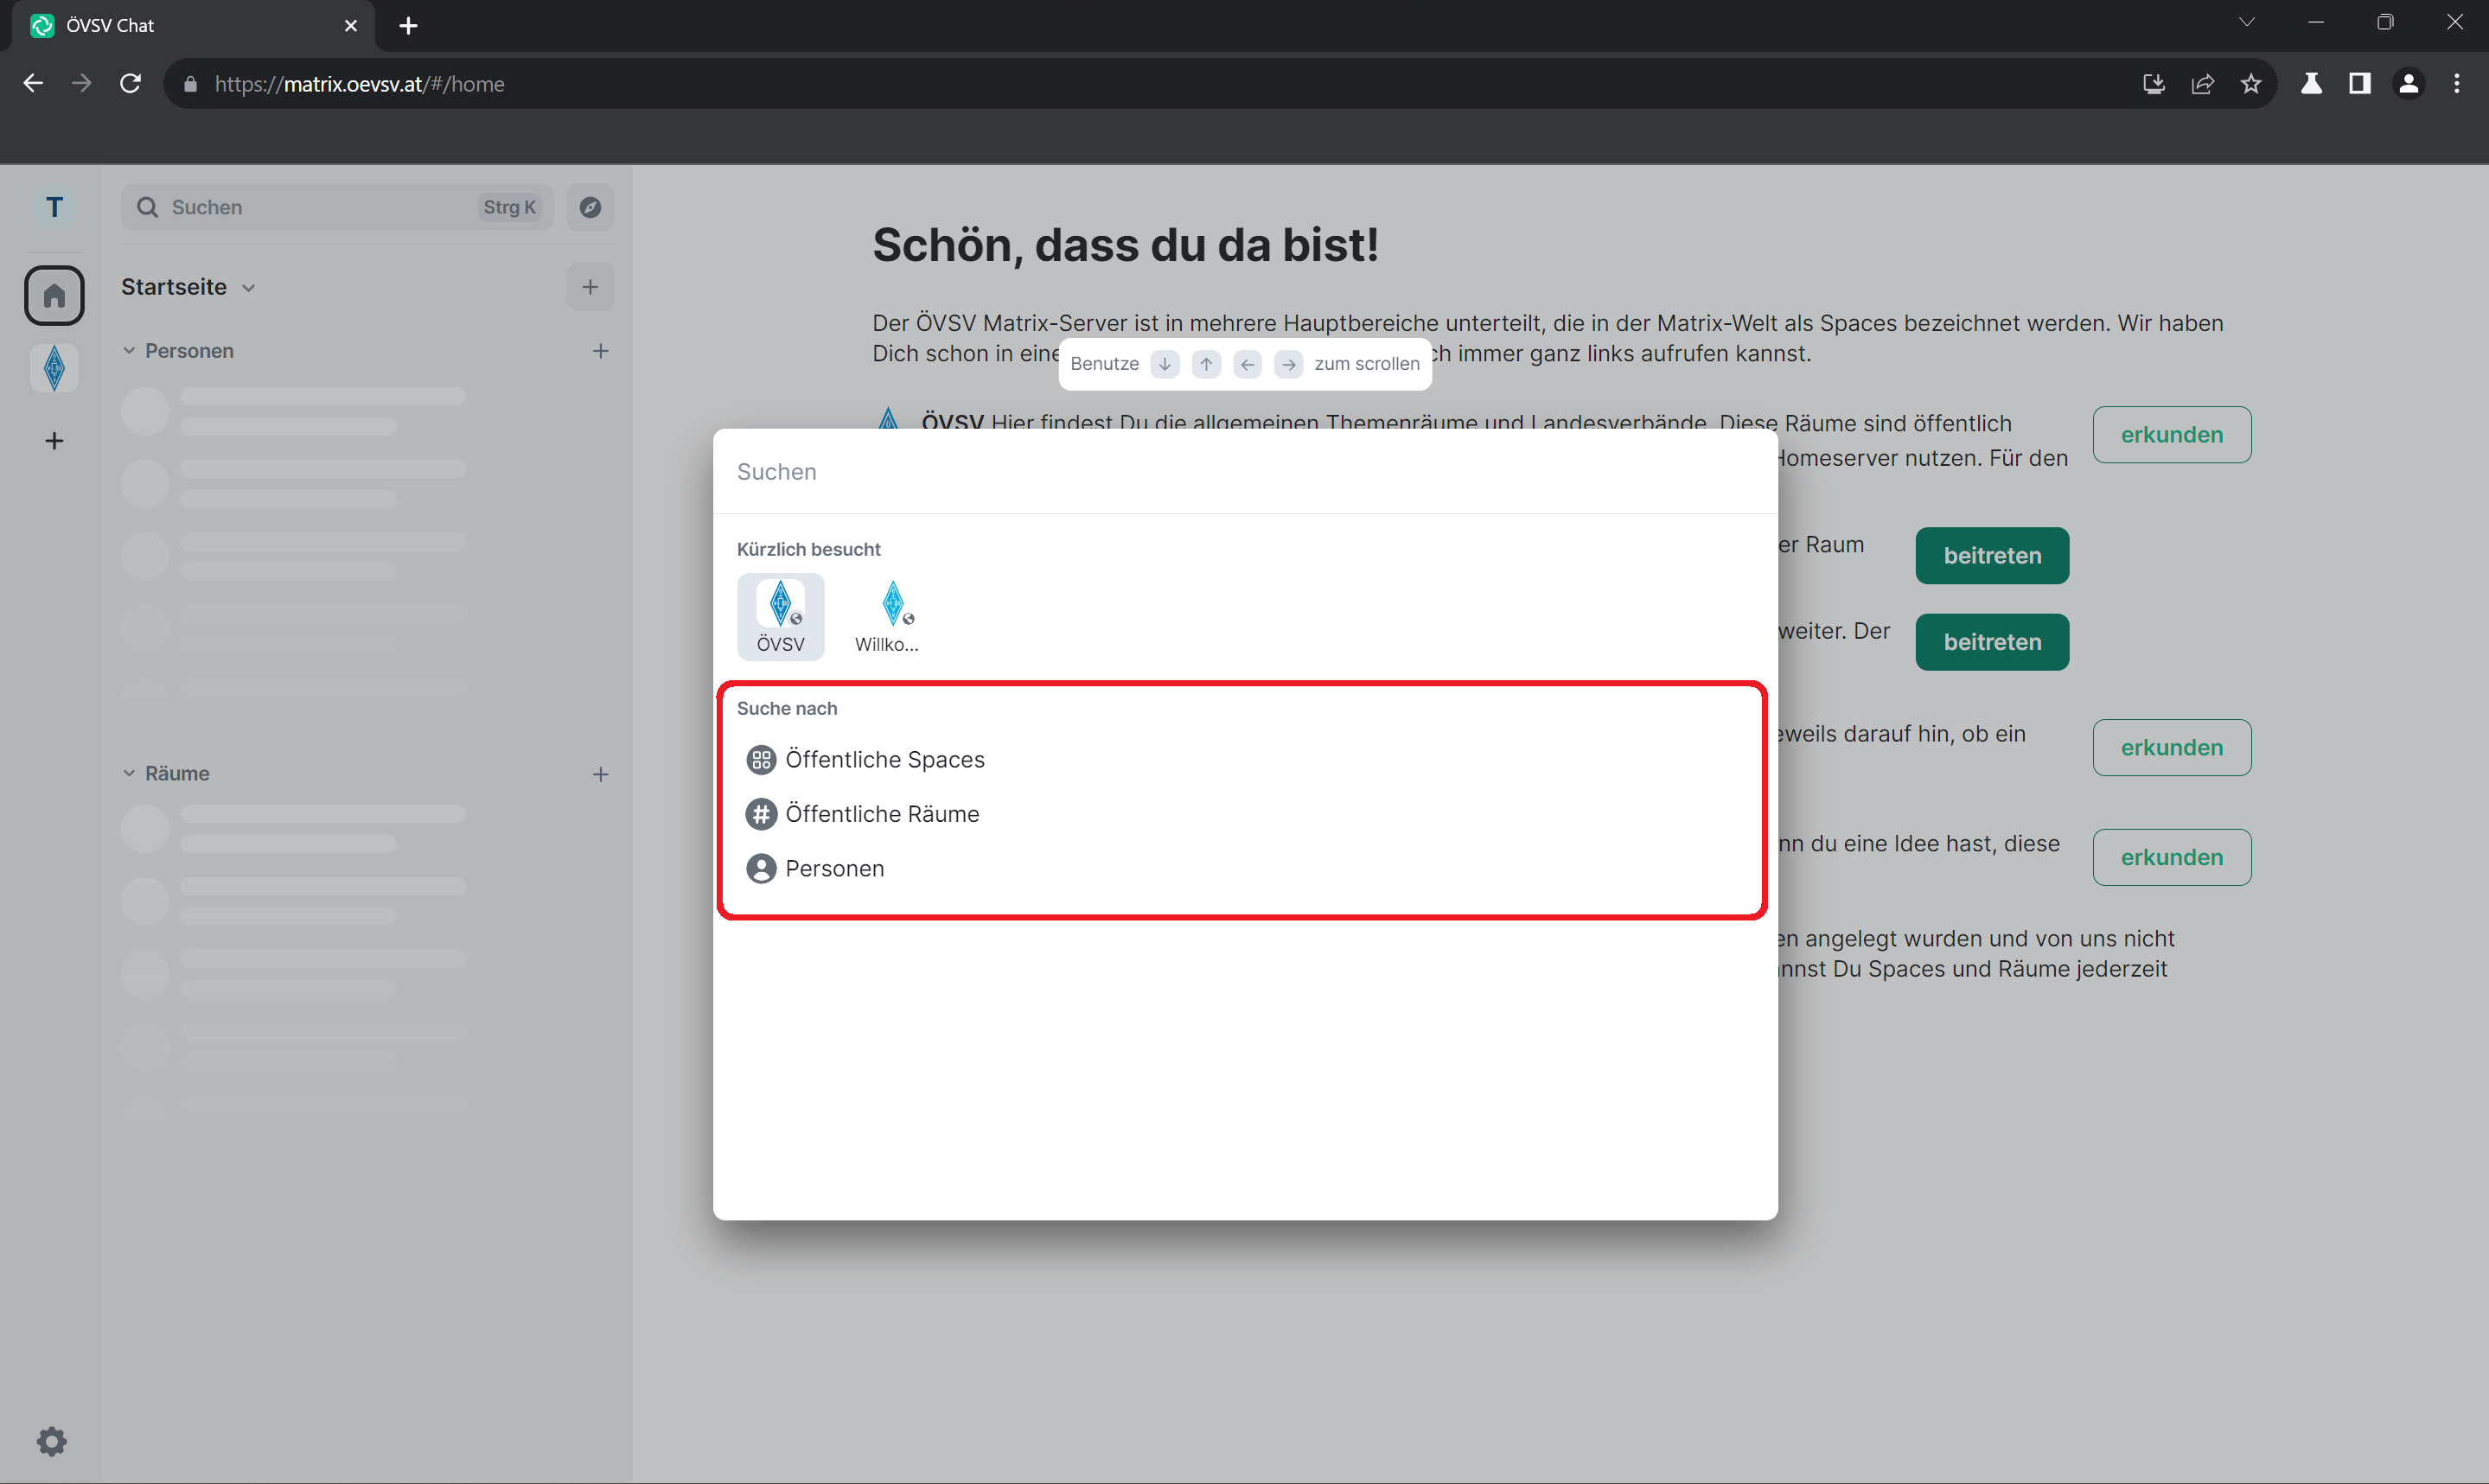This screenshot has width=2489, height=1484.
Task: Add a room with Räume plus icon
Action: [x=600, y=774]
